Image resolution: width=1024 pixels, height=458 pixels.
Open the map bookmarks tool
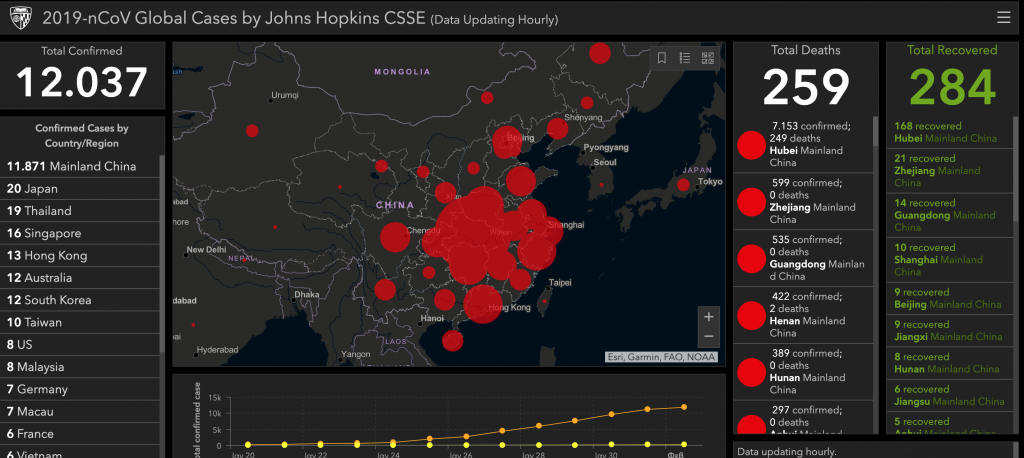tap(662, 58)
